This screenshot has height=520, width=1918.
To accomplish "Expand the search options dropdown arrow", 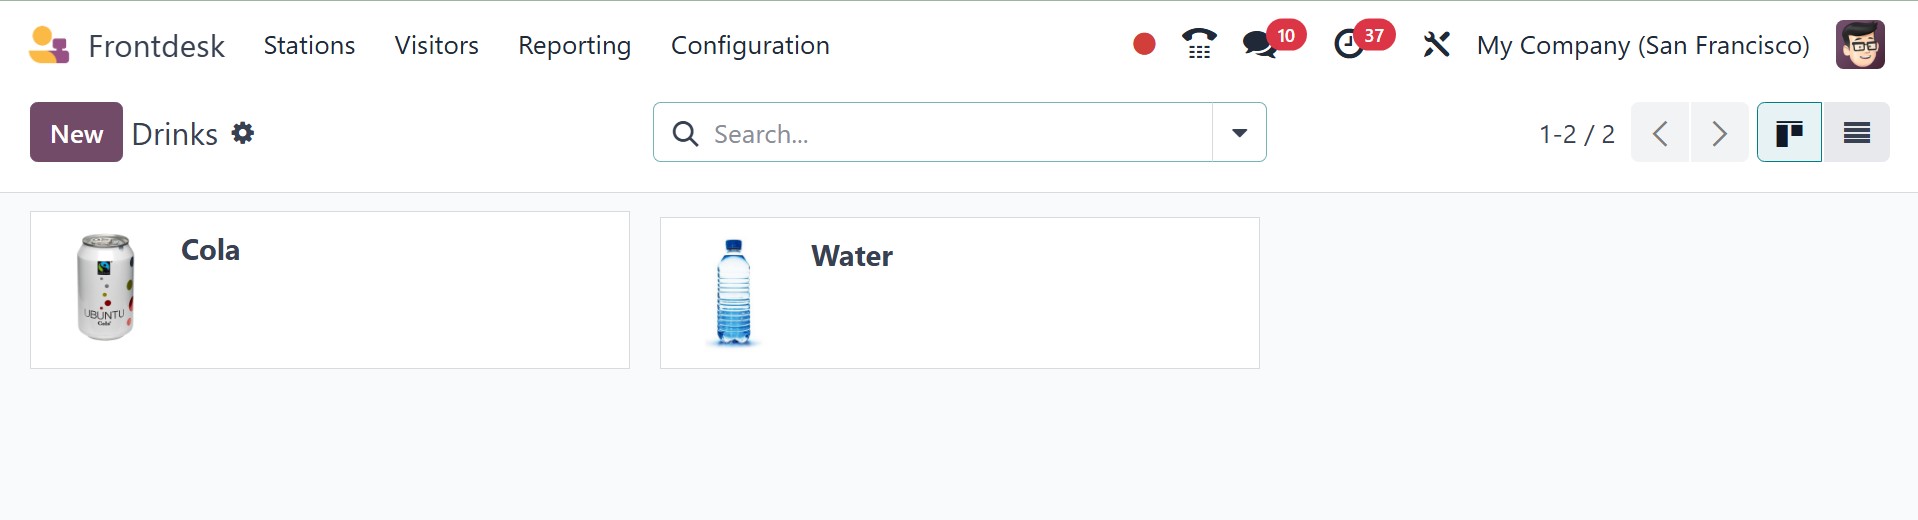I will pyautogui.click(x=1239, y=132).
